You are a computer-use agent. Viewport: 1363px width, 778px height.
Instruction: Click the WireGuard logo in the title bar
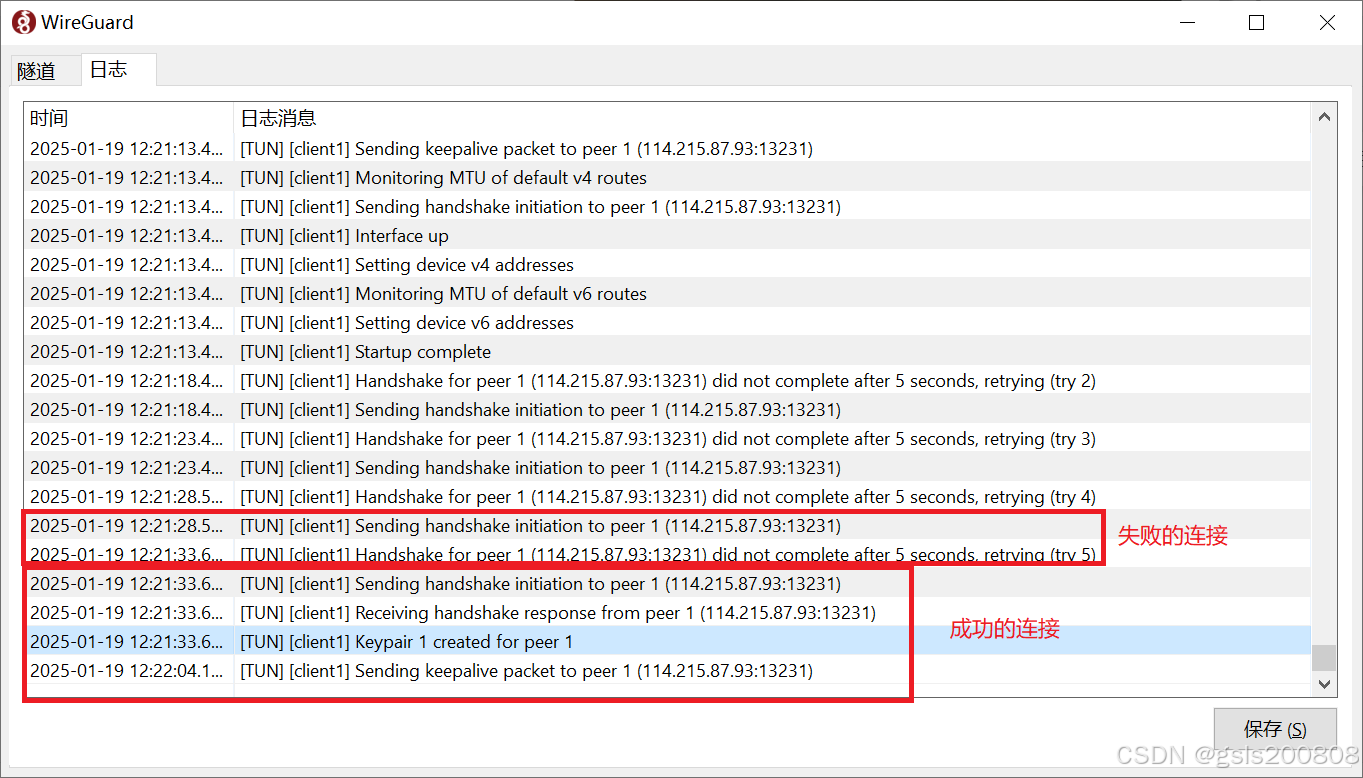coord(23,22)
